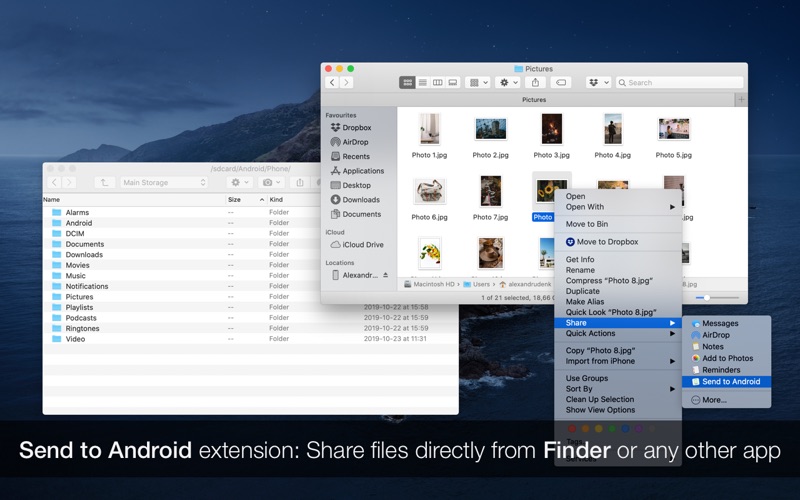Choose Rename in context menu
This screenshot has height=500, width=800.
tap(618, 270)
